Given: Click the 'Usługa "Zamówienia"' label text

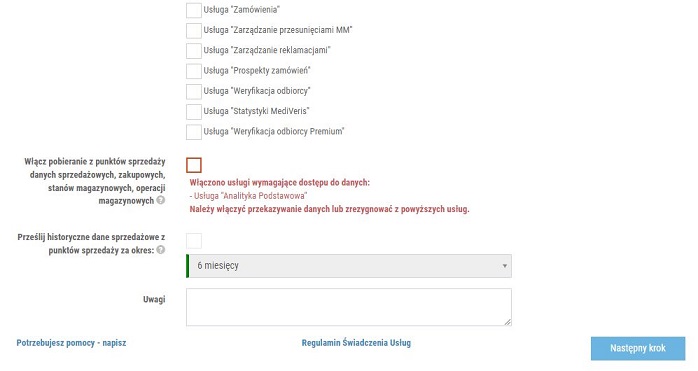Looking at the screenshot, I should tap(242, 9).
